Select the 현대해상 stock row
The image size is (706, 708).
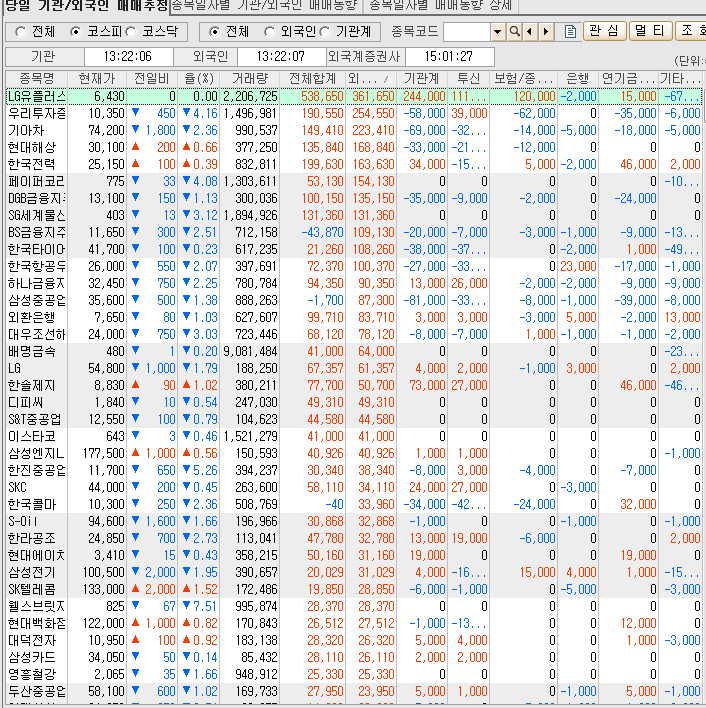pos(354,147)
